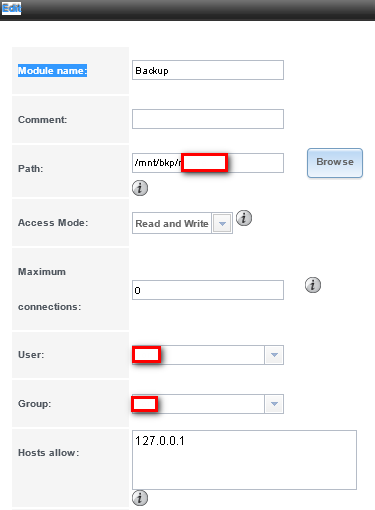The height and width of the screenshot is (510, 375).
Task: Select the Path input field
Action: [x=208, y=163]
